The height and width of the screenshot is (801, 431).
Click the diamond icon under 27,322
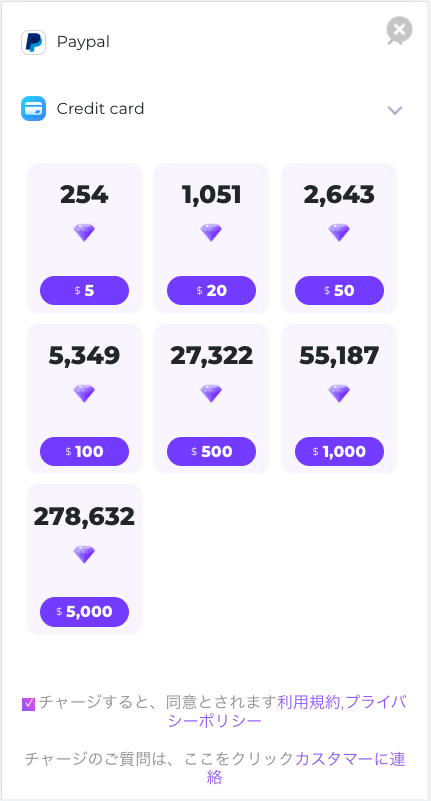211,393
